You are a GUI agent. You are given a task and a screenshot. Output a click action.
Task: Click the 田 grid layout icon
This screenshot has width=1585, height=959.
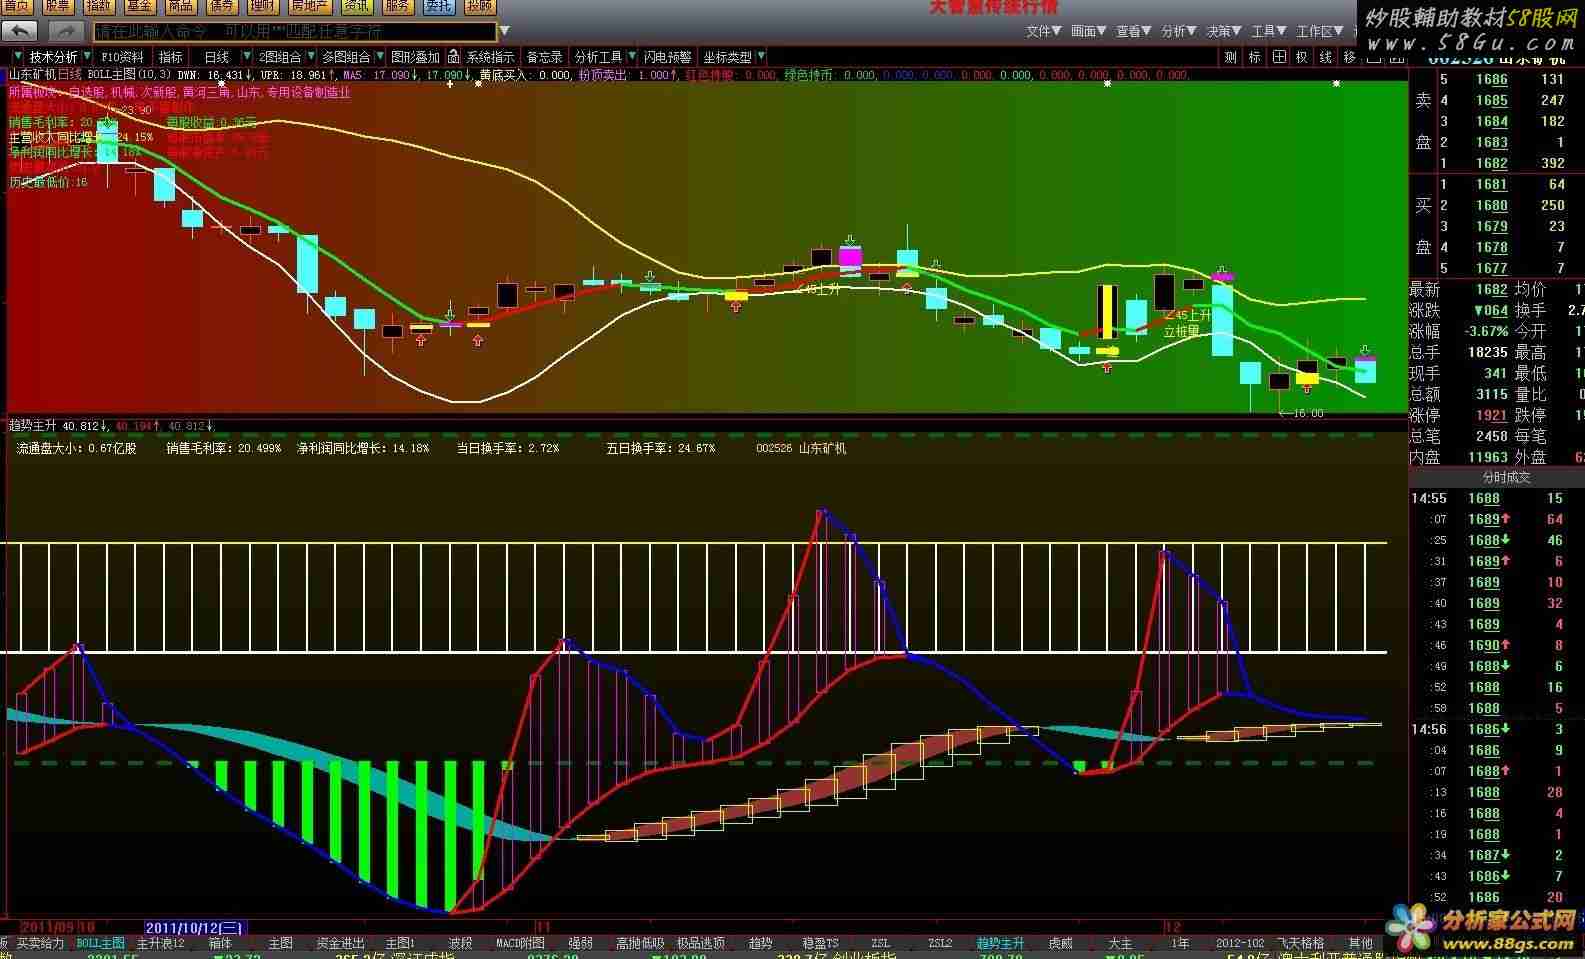tap(1279, 57)
